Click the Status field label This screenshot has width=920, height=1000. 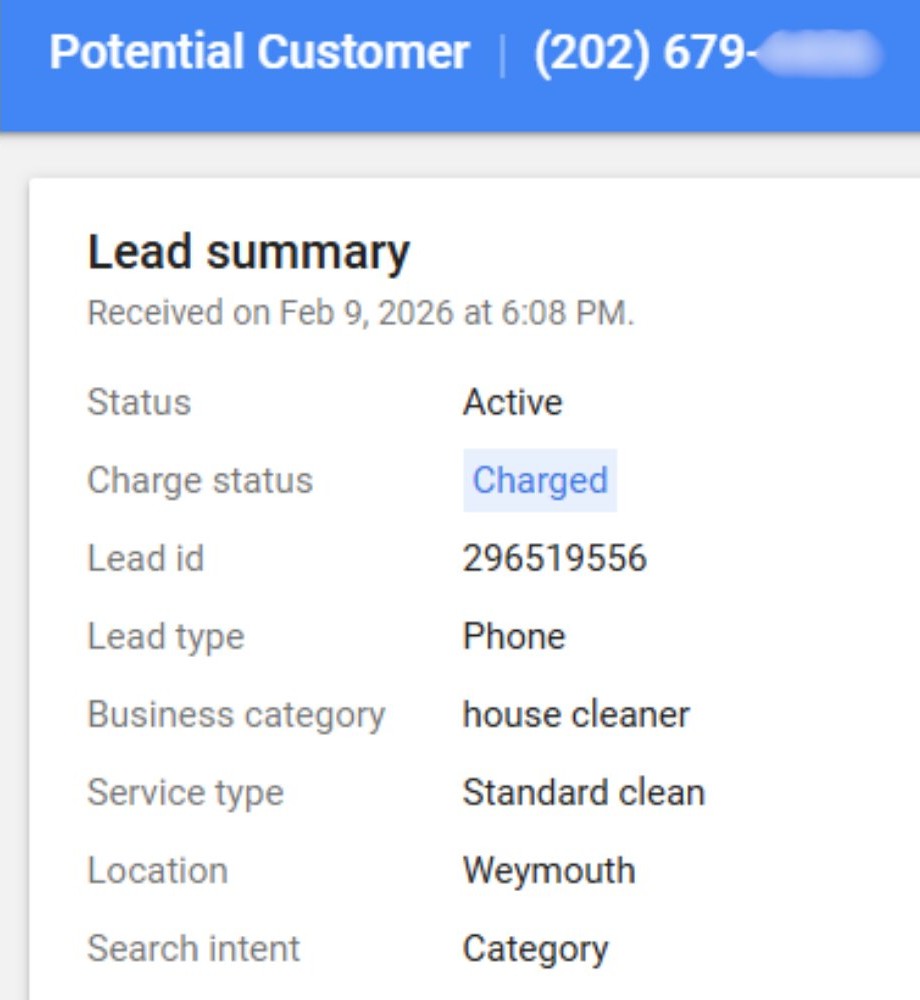pos(139,403)
